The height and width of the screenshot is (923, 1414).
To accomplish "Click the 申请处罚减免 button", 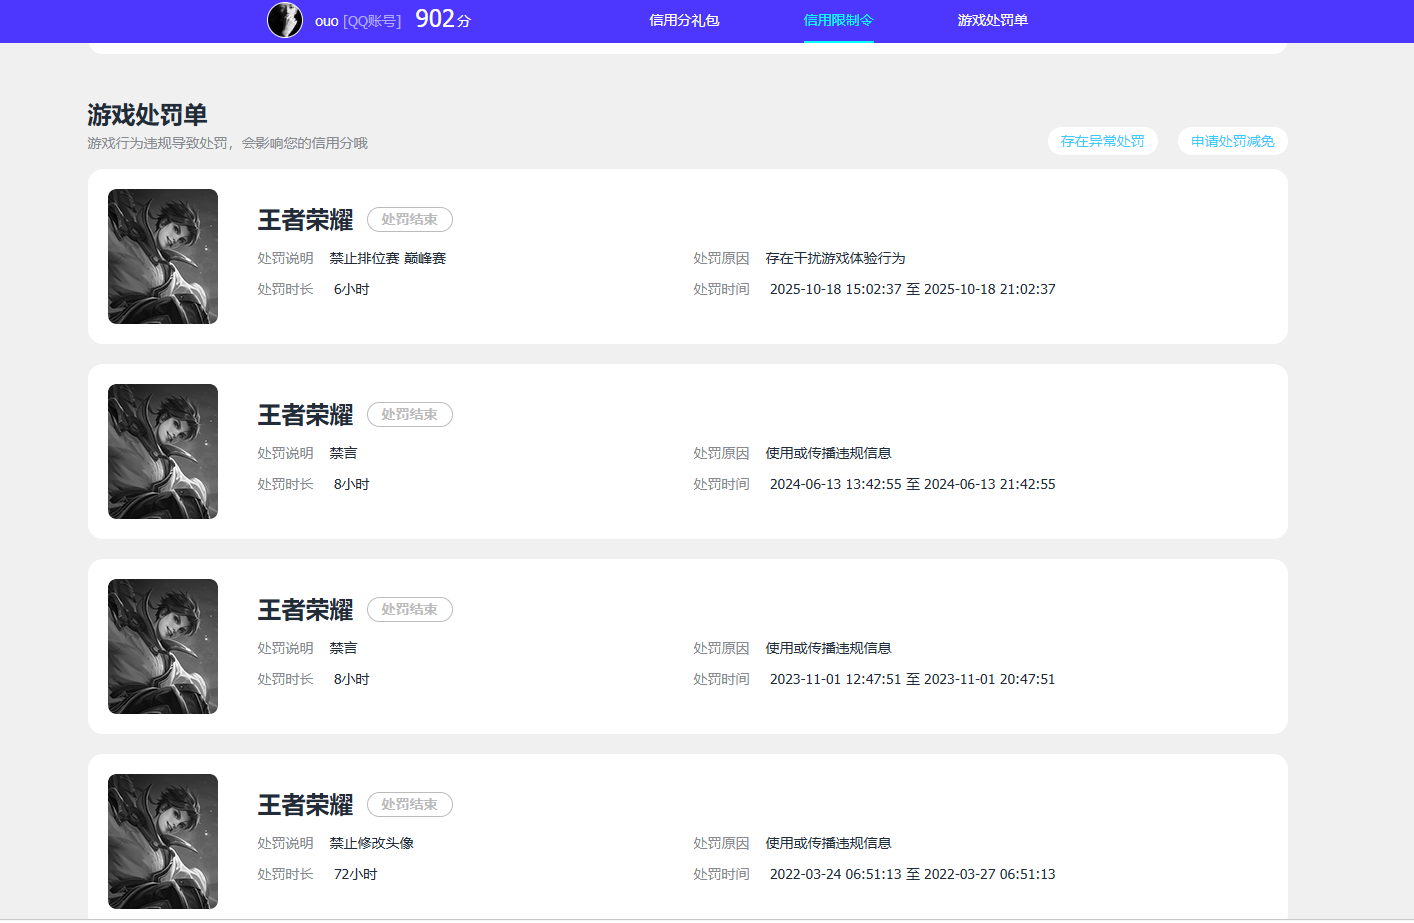I will pos(1233,141).
